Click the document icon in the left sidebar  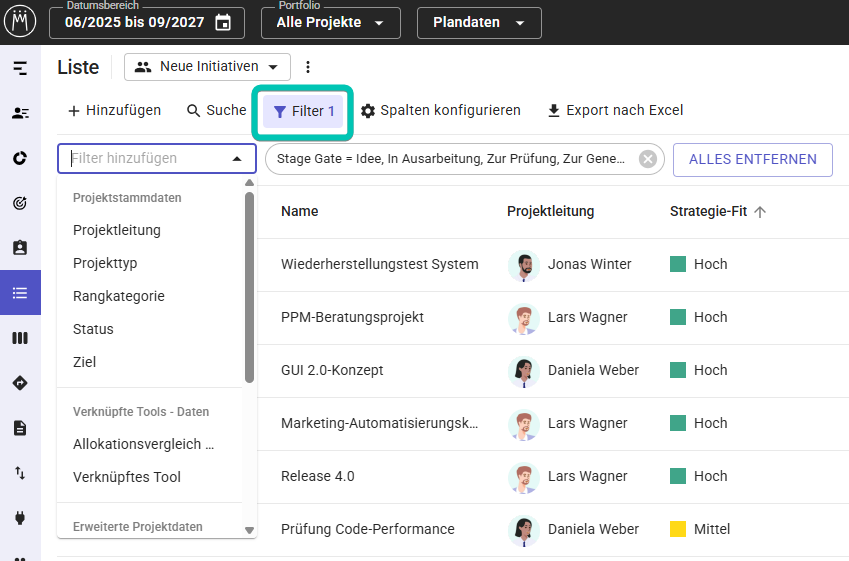click(20, 428)
